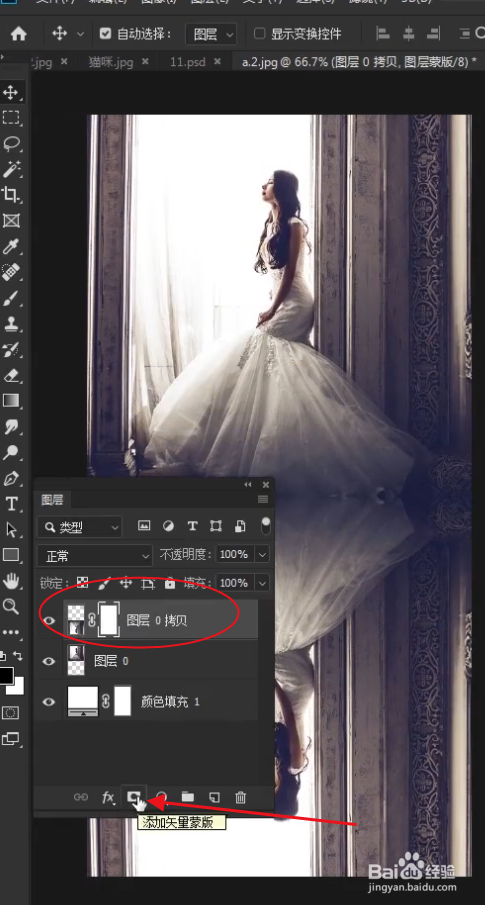Align horizontal centers in options bar
The image size is (485, 905).
[409, 34]
